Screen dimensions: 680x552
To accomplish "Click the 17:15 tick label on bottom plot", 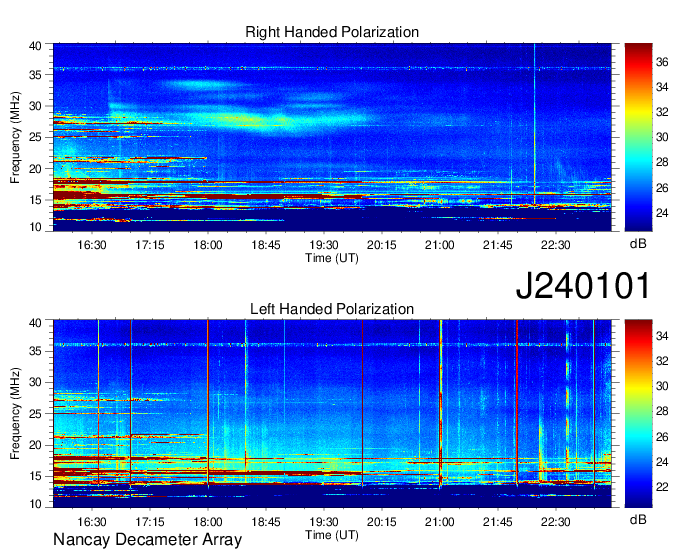I will pos(150,521).
